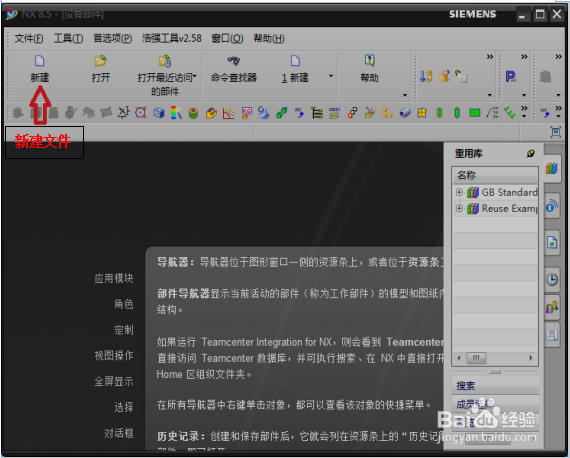The width and height of the screenshot is (570, 458).
Task: Click the KG weight calculation icon
Action: 246,113
